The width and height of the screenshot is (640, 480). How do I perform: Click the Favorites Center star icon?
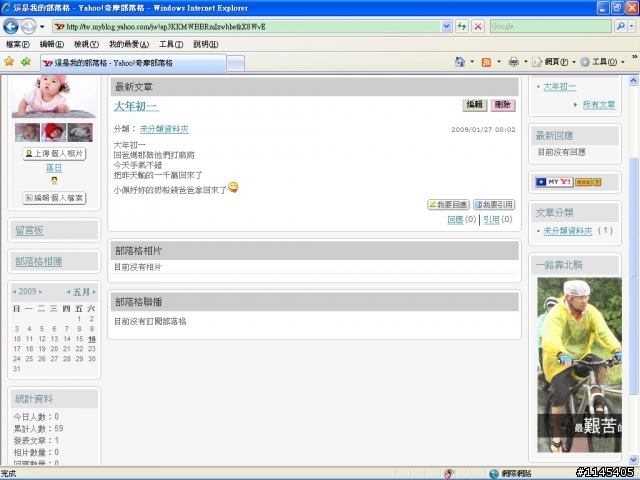(9, 62)
